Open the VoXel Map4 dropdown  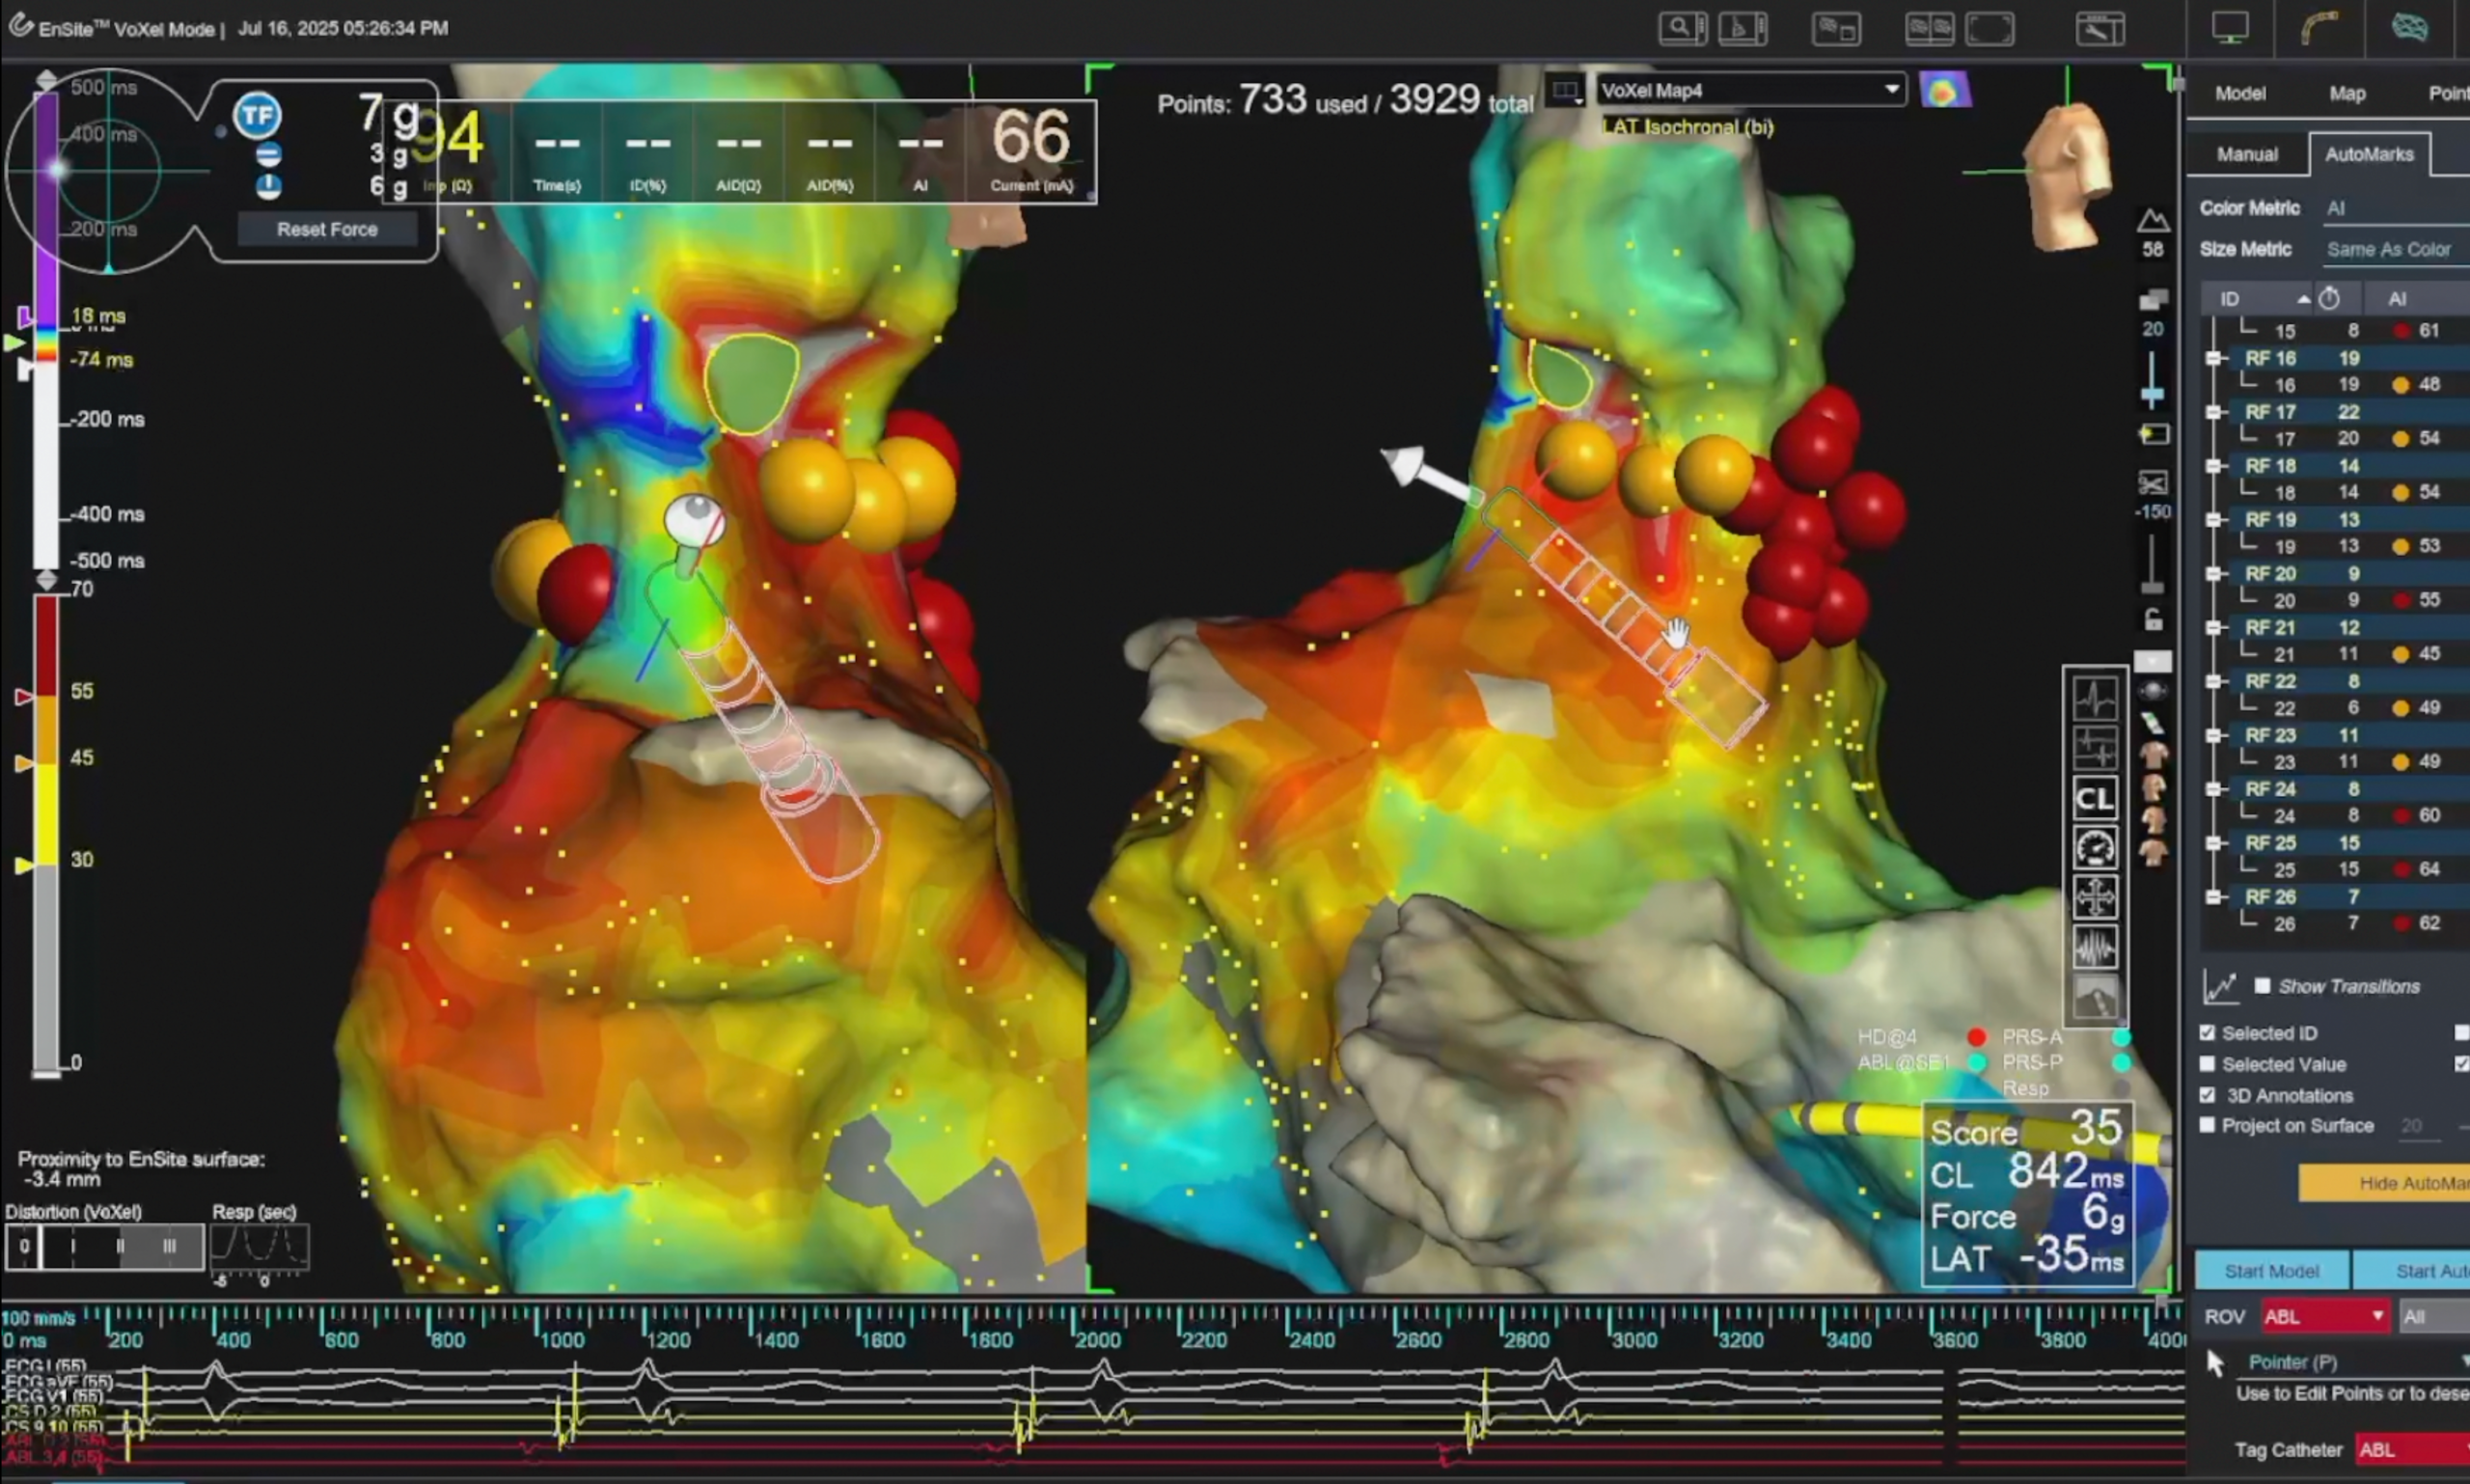click(x=1750, y=90)
